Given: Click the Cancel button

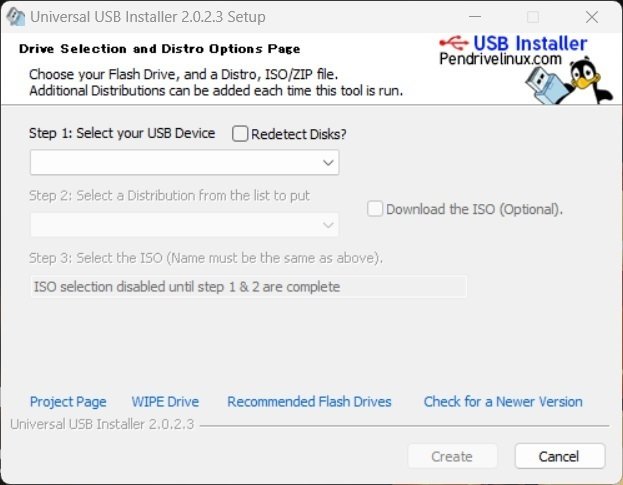Looking at the screenshot, I should click(x=560, y=456).
